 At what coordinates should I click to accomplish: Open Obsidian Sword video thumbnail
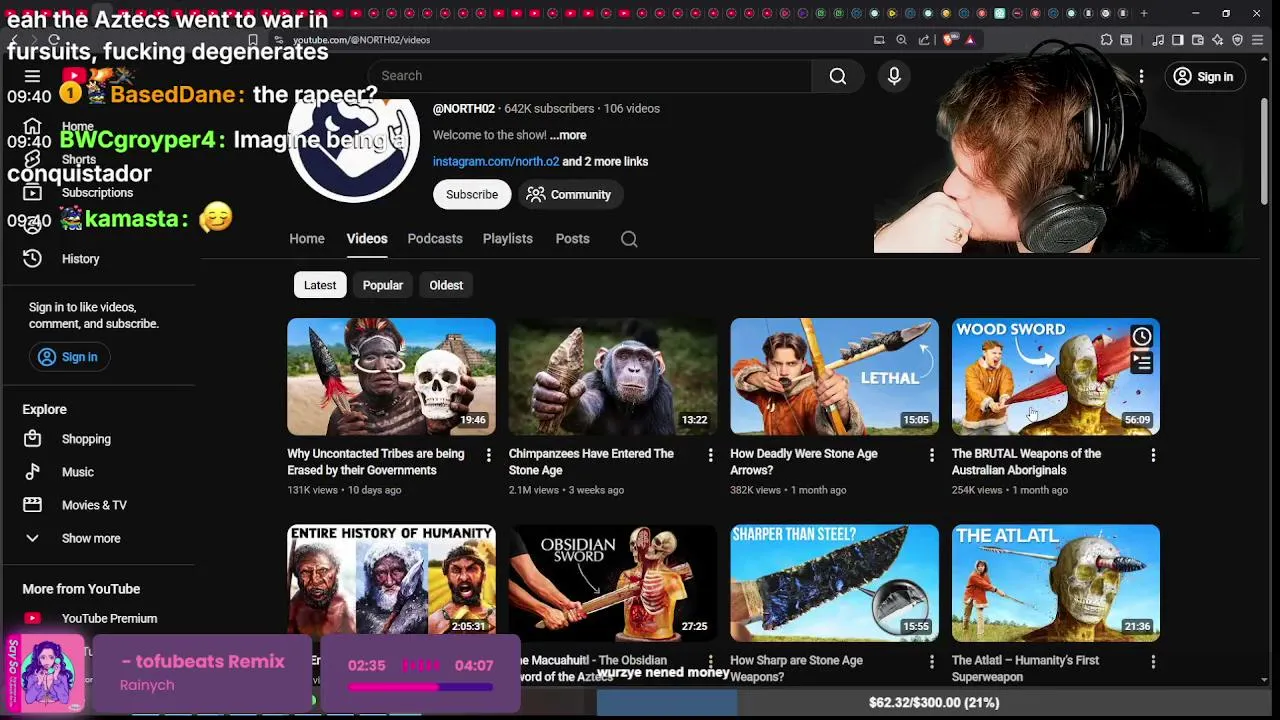[x=613, y=583]
